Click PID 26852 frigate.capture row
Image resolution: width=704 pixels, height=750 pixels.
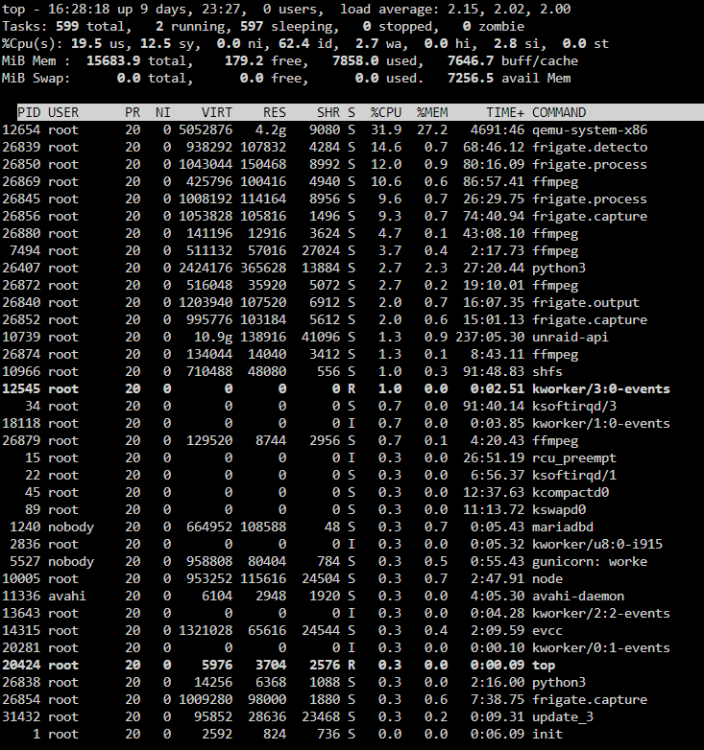[352, 320]
